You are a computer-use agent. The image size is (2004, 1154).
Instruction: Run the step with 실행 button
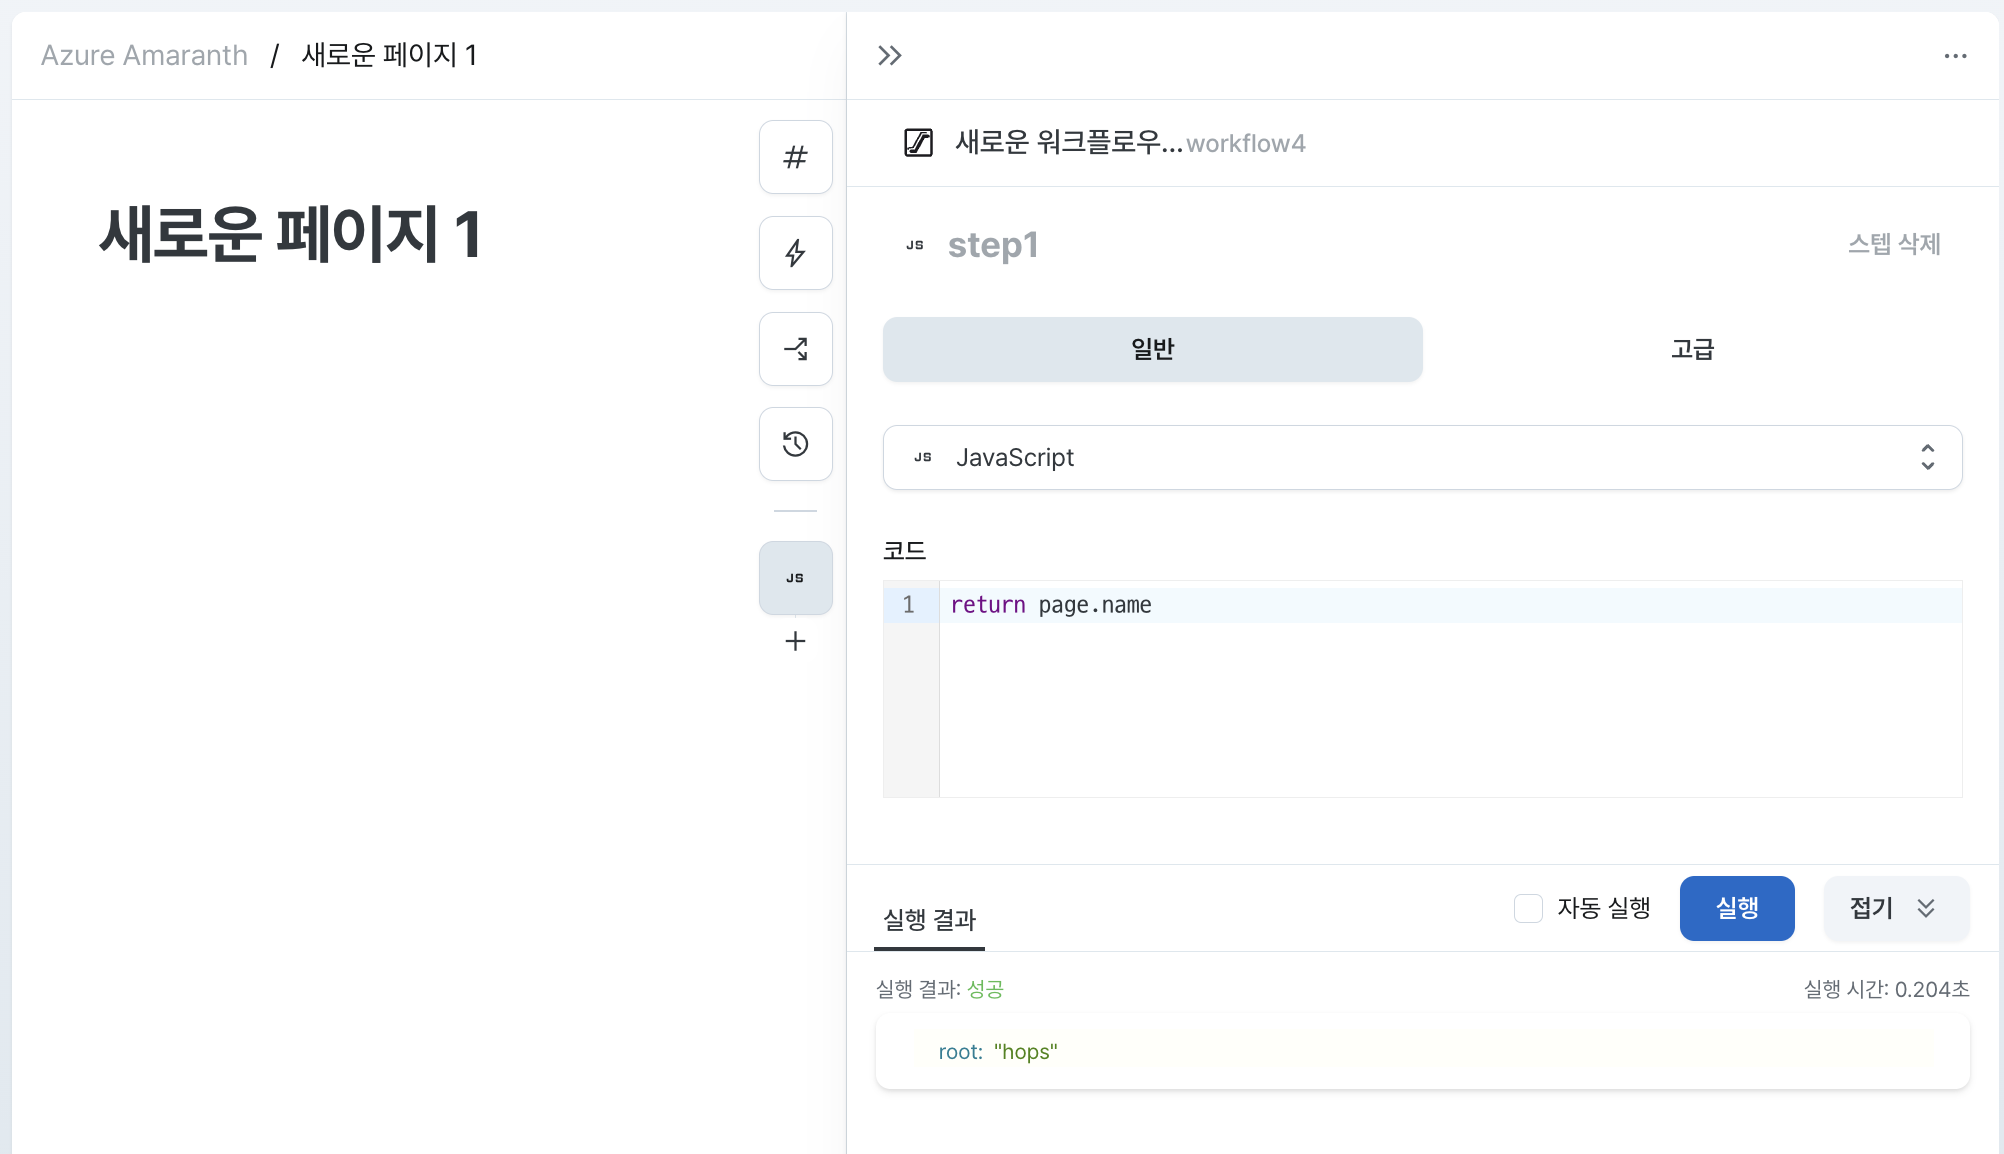coord(1737,908)
